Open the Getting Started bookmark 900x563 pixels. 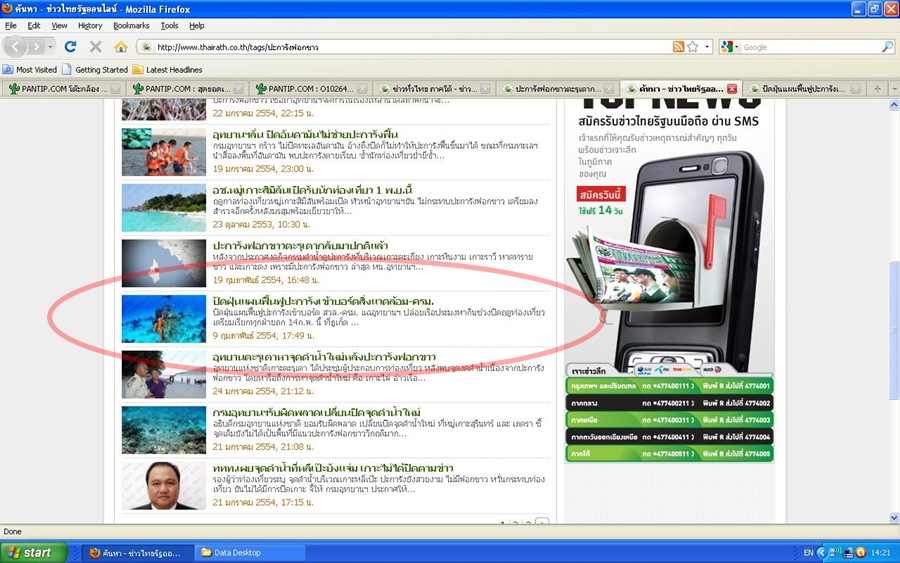[x=95, y=69]
